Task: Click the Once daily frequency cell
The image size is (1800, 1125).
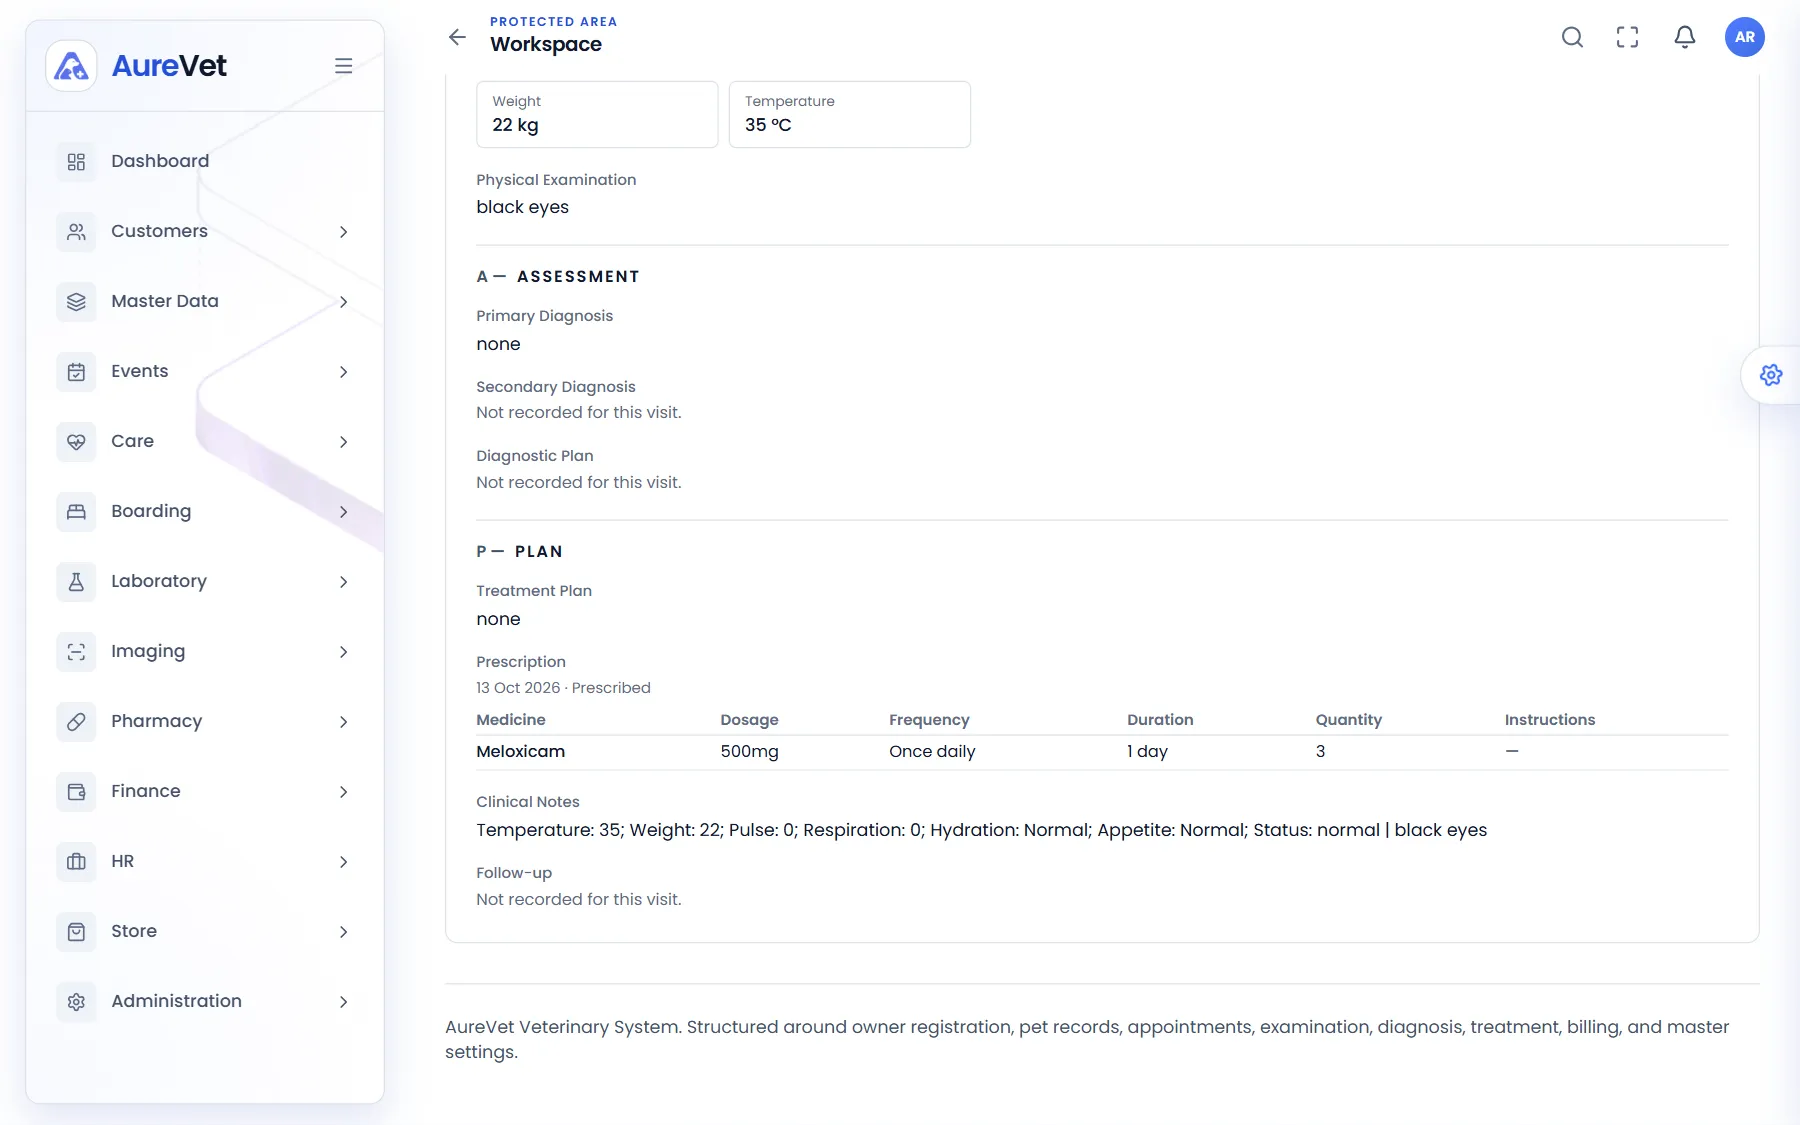Action: [932, 752]
